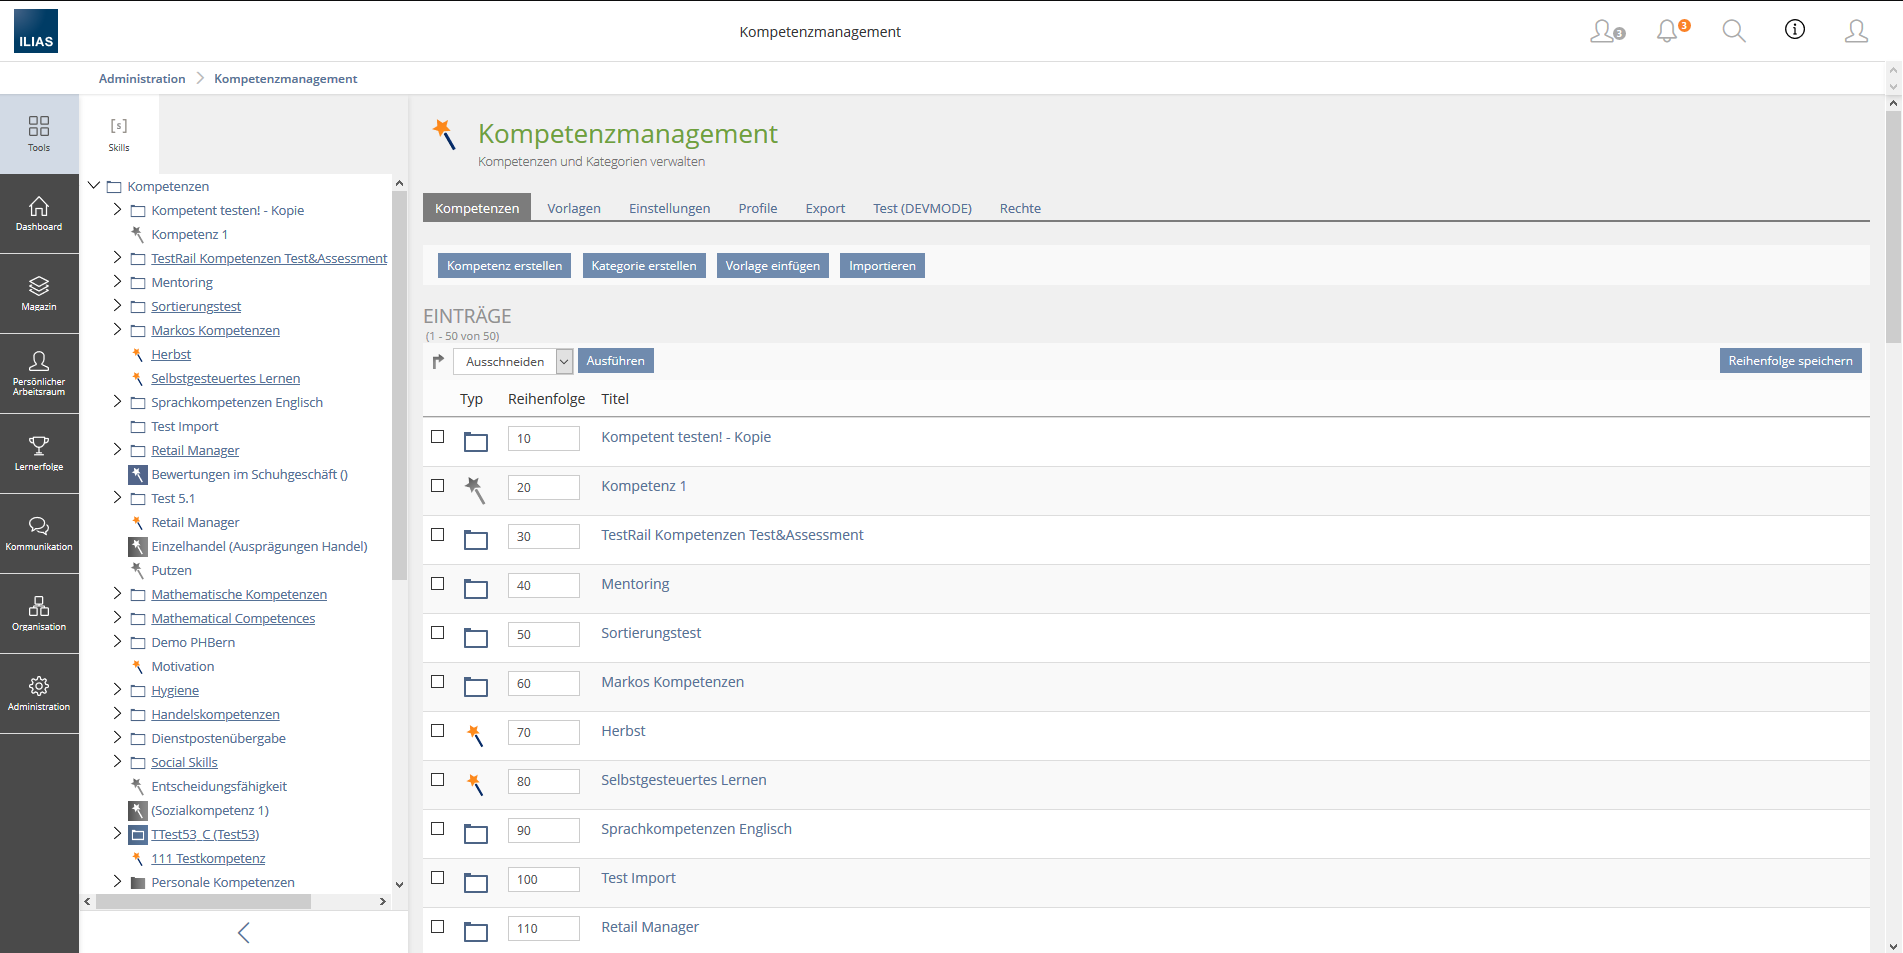Click the order field for Sortierungstest
The width and height of the screenshot is (1903, 953).
(x=543, y=634)
